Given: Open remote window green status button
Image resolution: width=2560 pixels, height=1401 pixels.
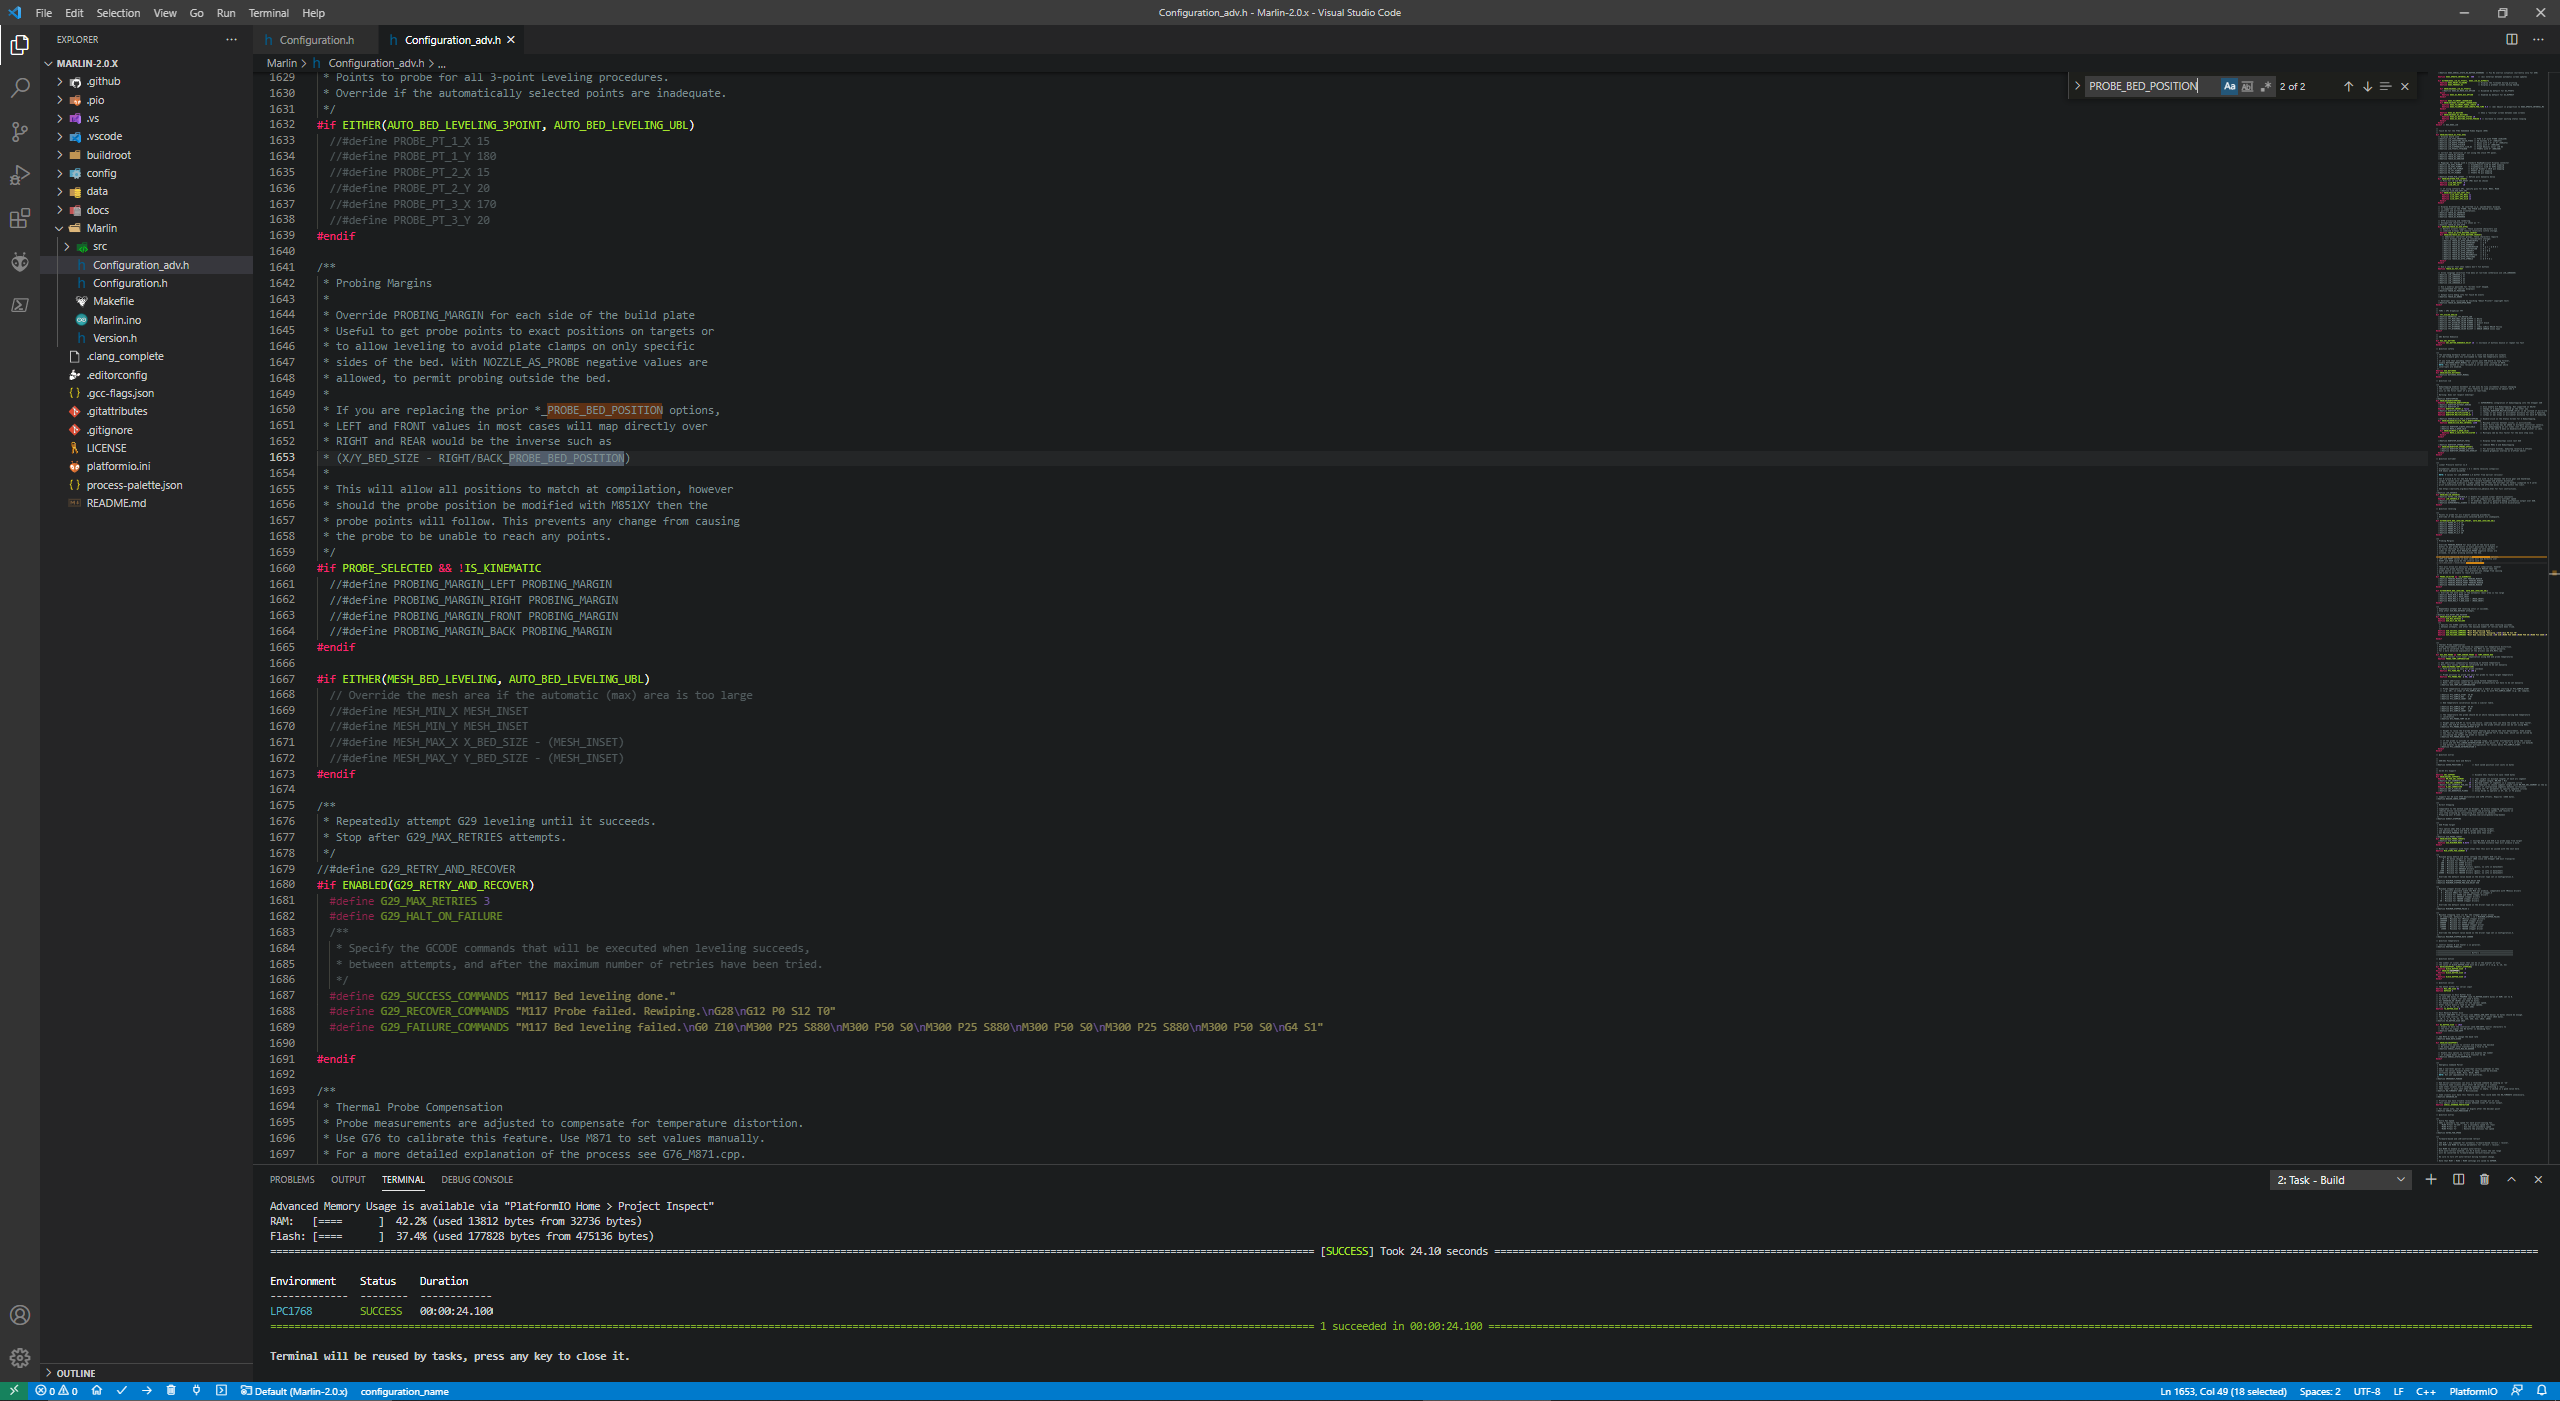Looking at the screenshot, I should pyautogui.click(x=14, y=1390).
